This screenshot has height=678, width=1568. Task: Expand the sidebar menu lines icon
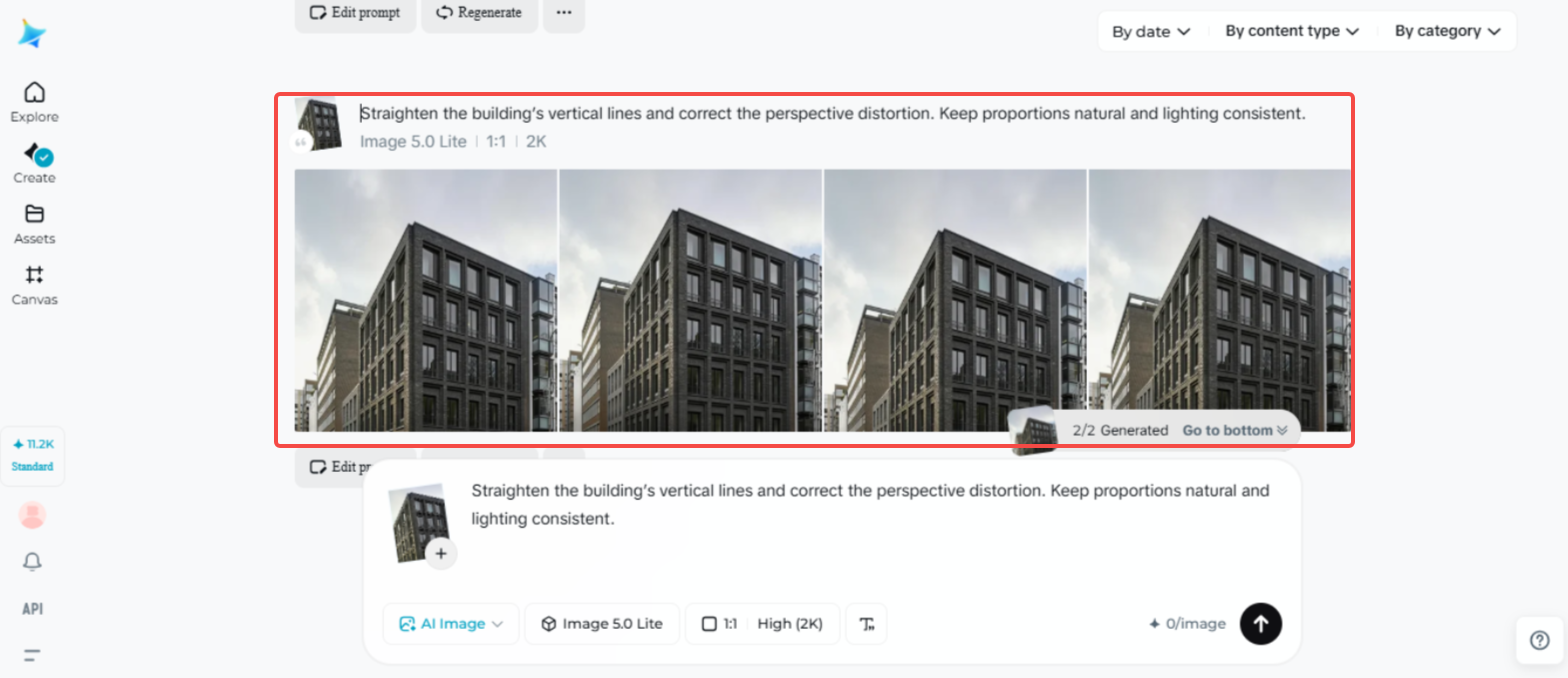(x=32, y=656)
